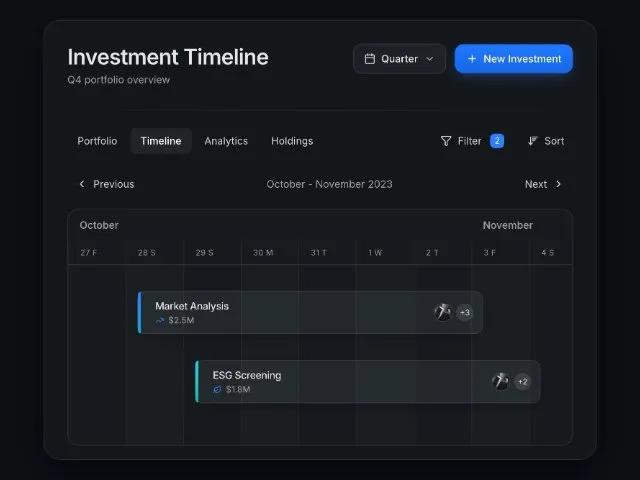Click the plus icon on New Investment
The height and width of the screenshot is (480, 640).
pos(472,59)
